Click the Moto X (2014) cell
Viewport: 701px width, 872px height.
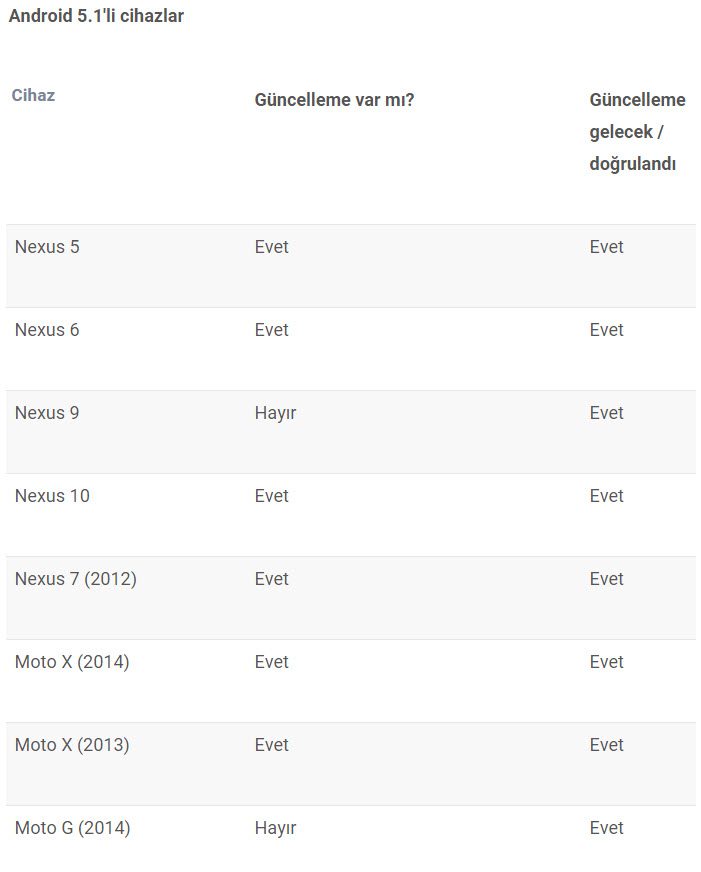pyautogui.click(x=72, y=661)
